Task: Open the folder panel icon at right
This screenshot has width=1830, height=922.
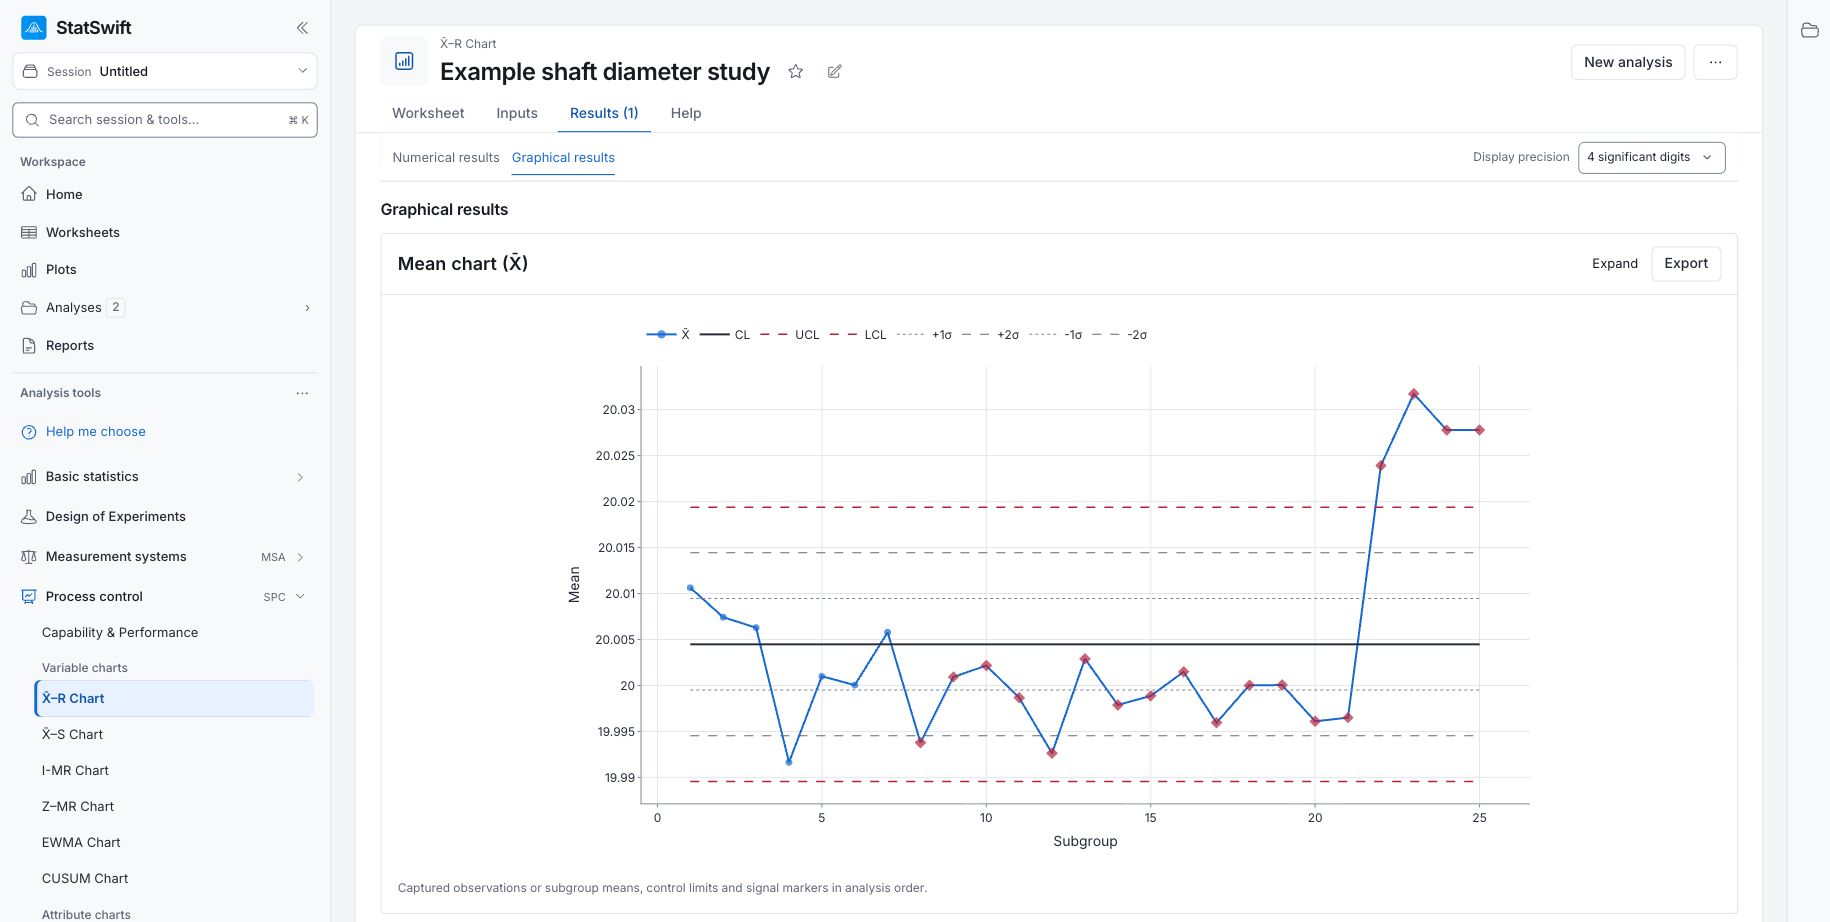Action: tap(1809, 30)
